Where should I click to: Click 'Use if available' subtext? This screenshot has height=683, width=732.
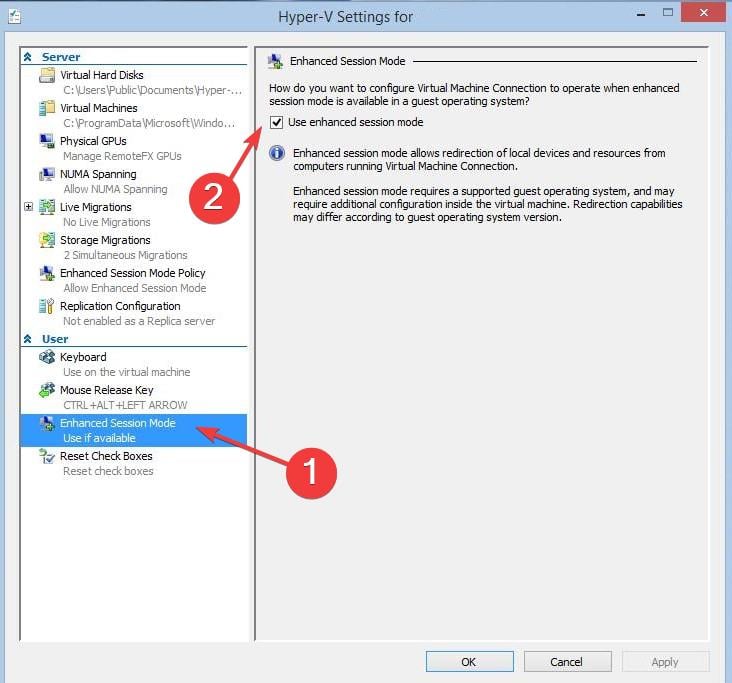[x=99, y=438]
